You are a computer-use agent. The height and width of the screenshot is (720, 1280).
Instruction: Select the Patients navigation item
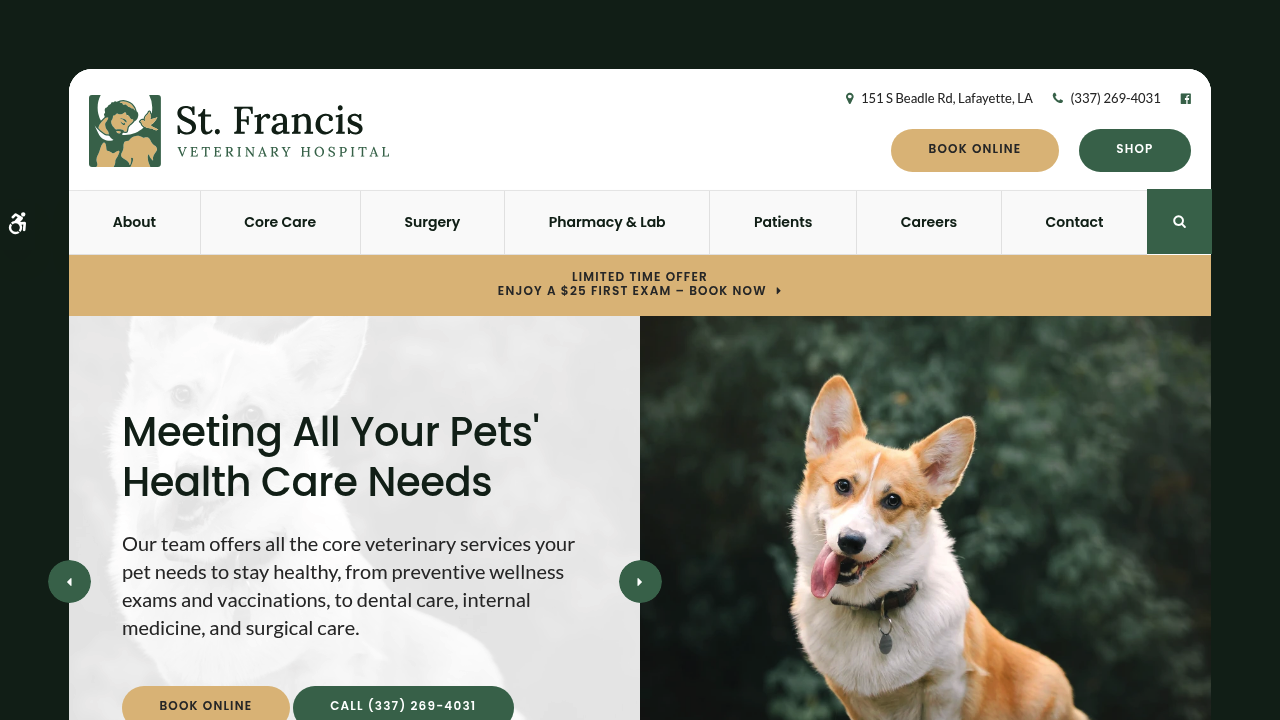783,222
